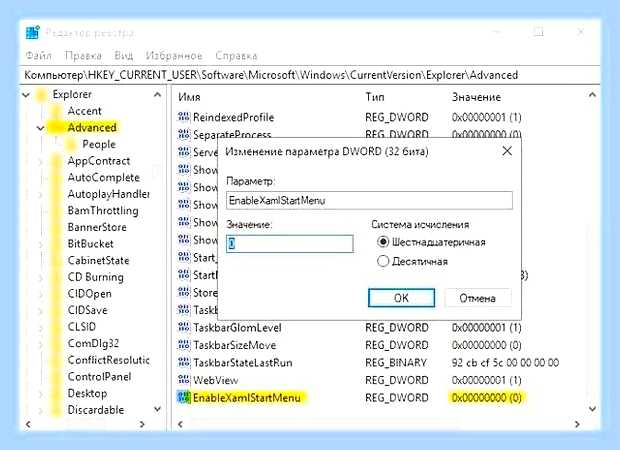Viewport: 620px width, 450px height.
Task: Expand the Discardable tree node
Action: [x=40, y=410]
